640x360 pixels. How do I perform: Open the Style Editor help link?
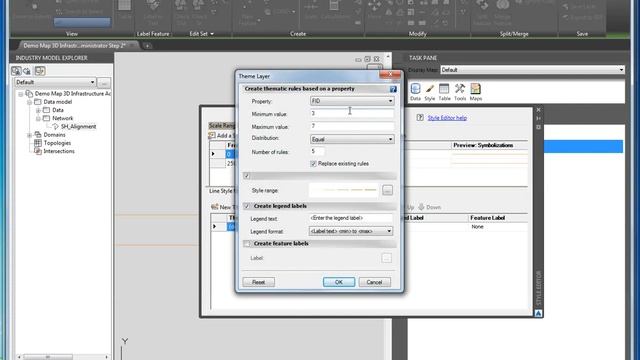pyautogui.click(x=447, y=118)
